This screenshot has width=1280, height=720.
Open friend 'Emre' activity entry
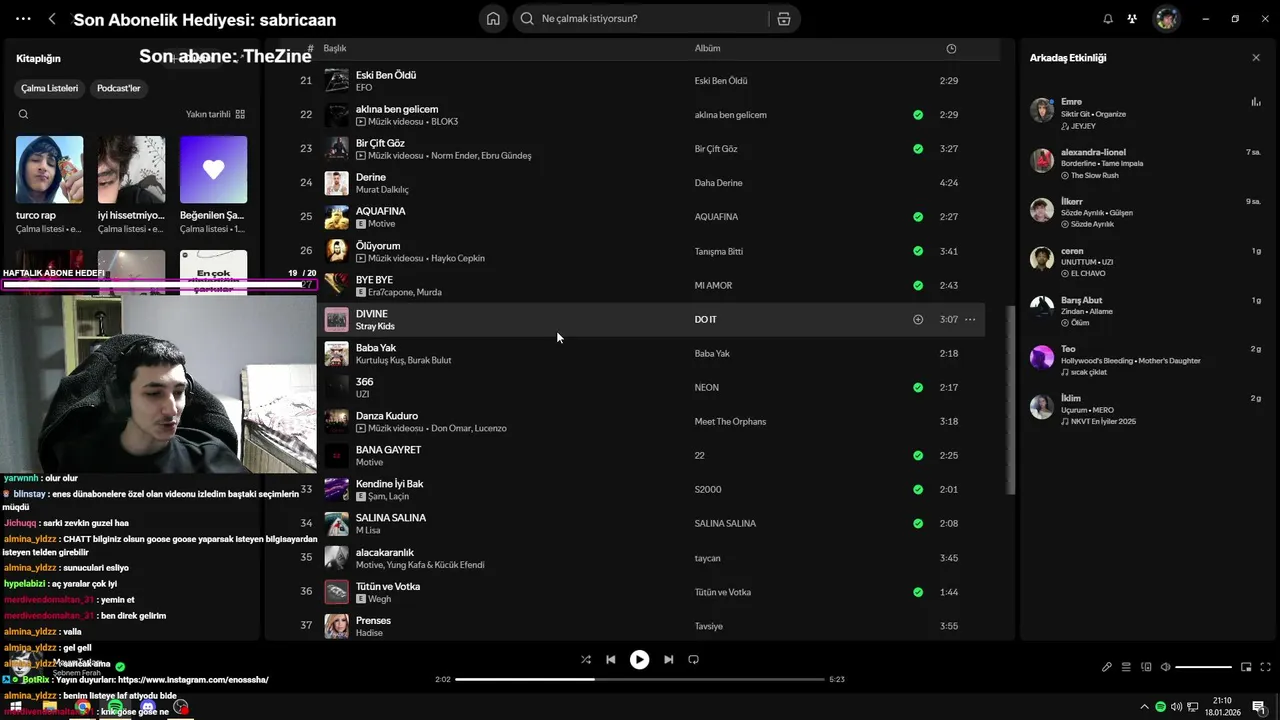click(1145, 113)
